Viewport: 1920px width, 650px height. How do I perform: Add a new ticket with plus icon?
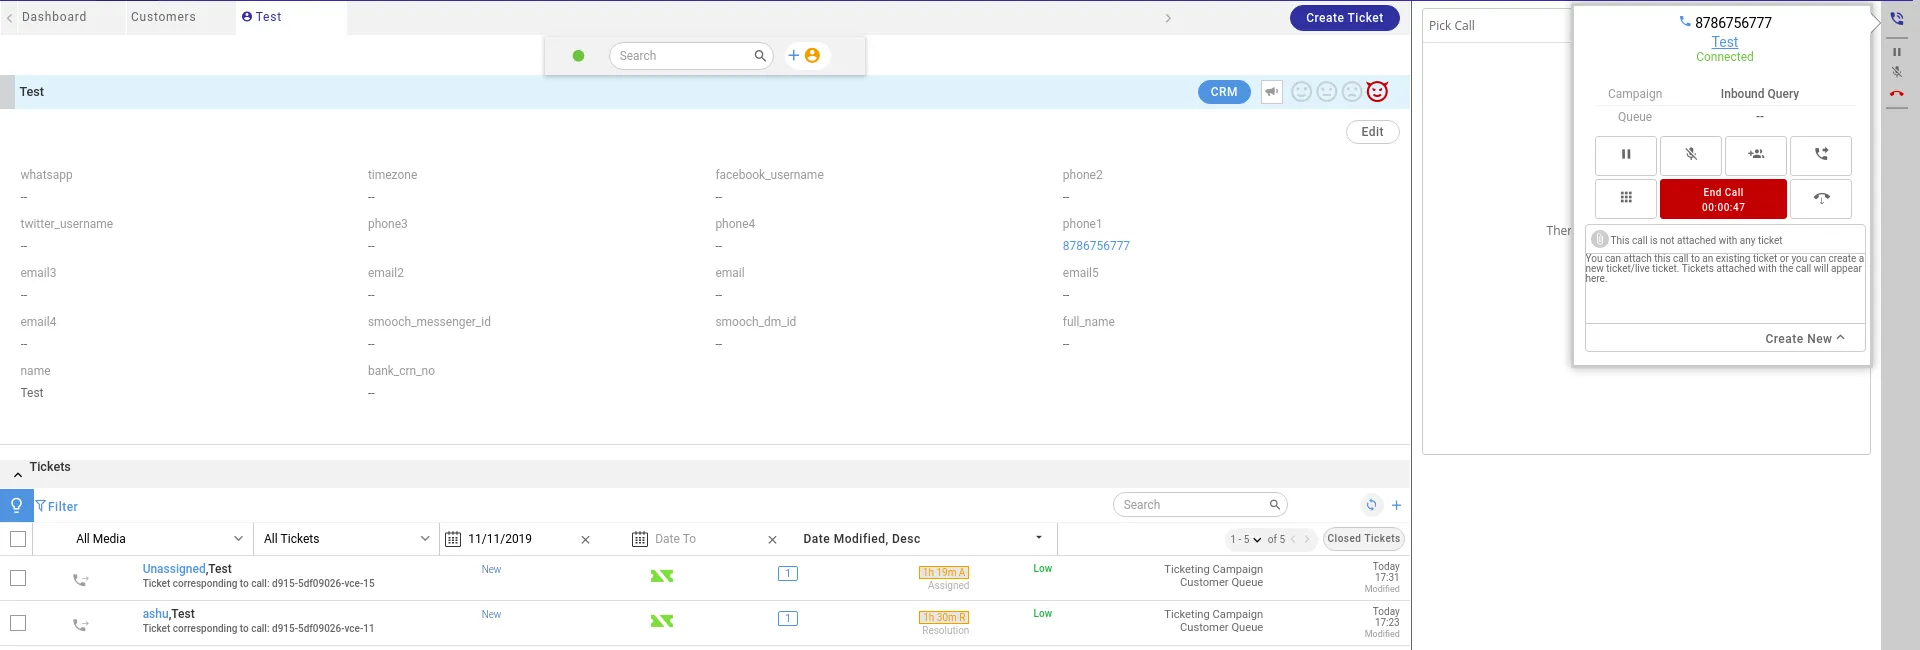(1397, 505)
